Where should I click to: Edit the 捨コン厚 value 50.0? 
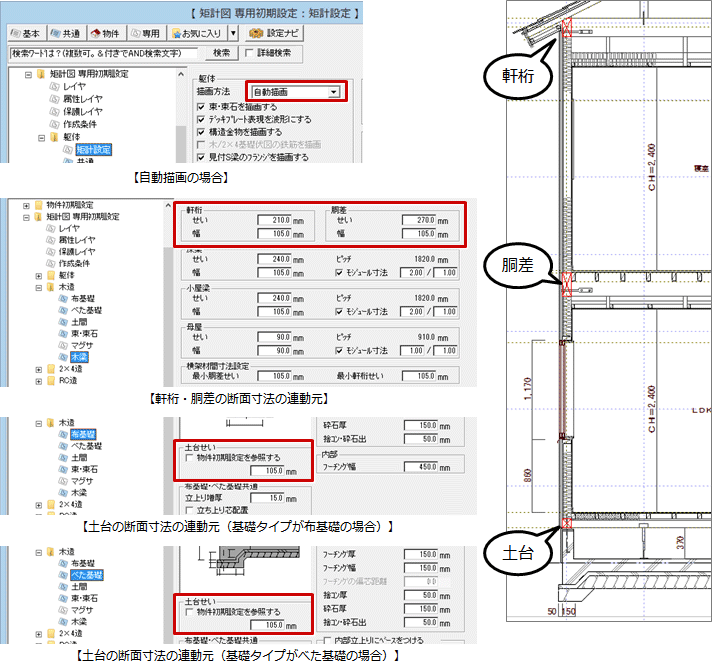pos(421,595)
